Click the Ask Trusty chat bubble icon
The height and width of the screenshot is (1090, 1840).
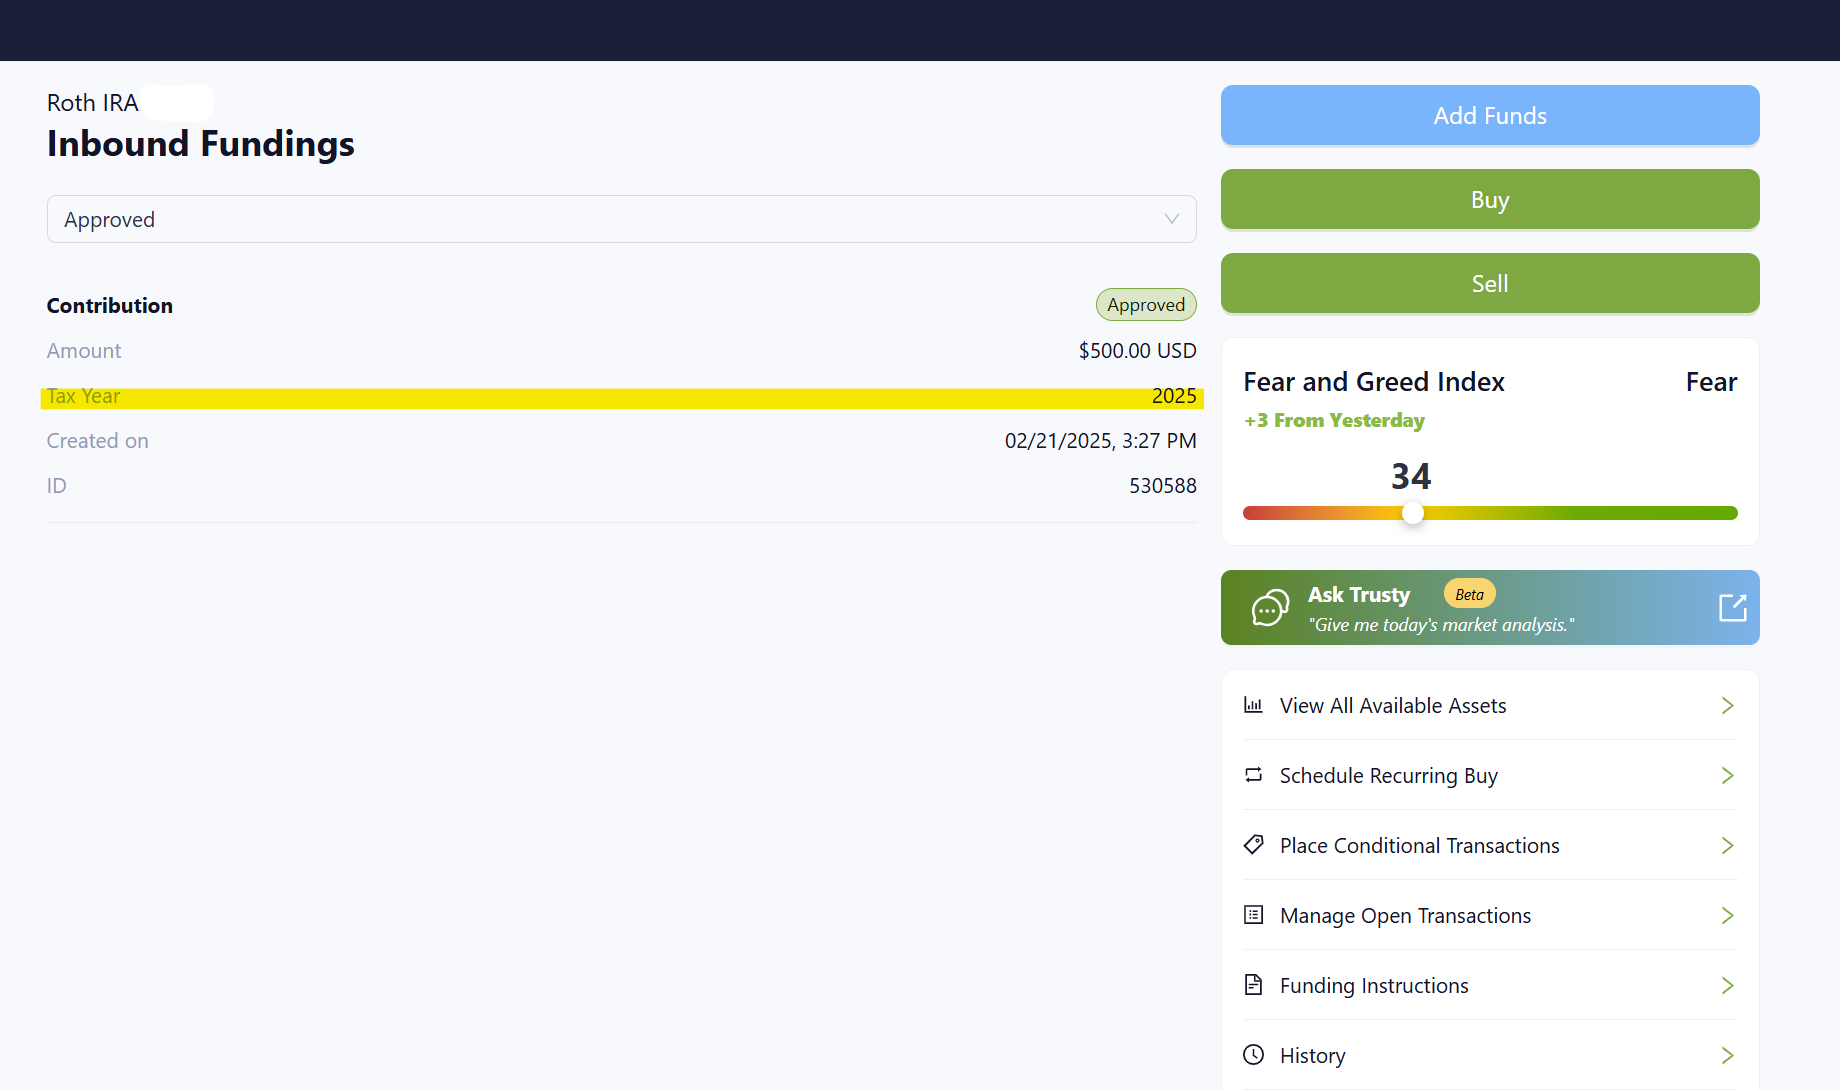coord(1270,607)
